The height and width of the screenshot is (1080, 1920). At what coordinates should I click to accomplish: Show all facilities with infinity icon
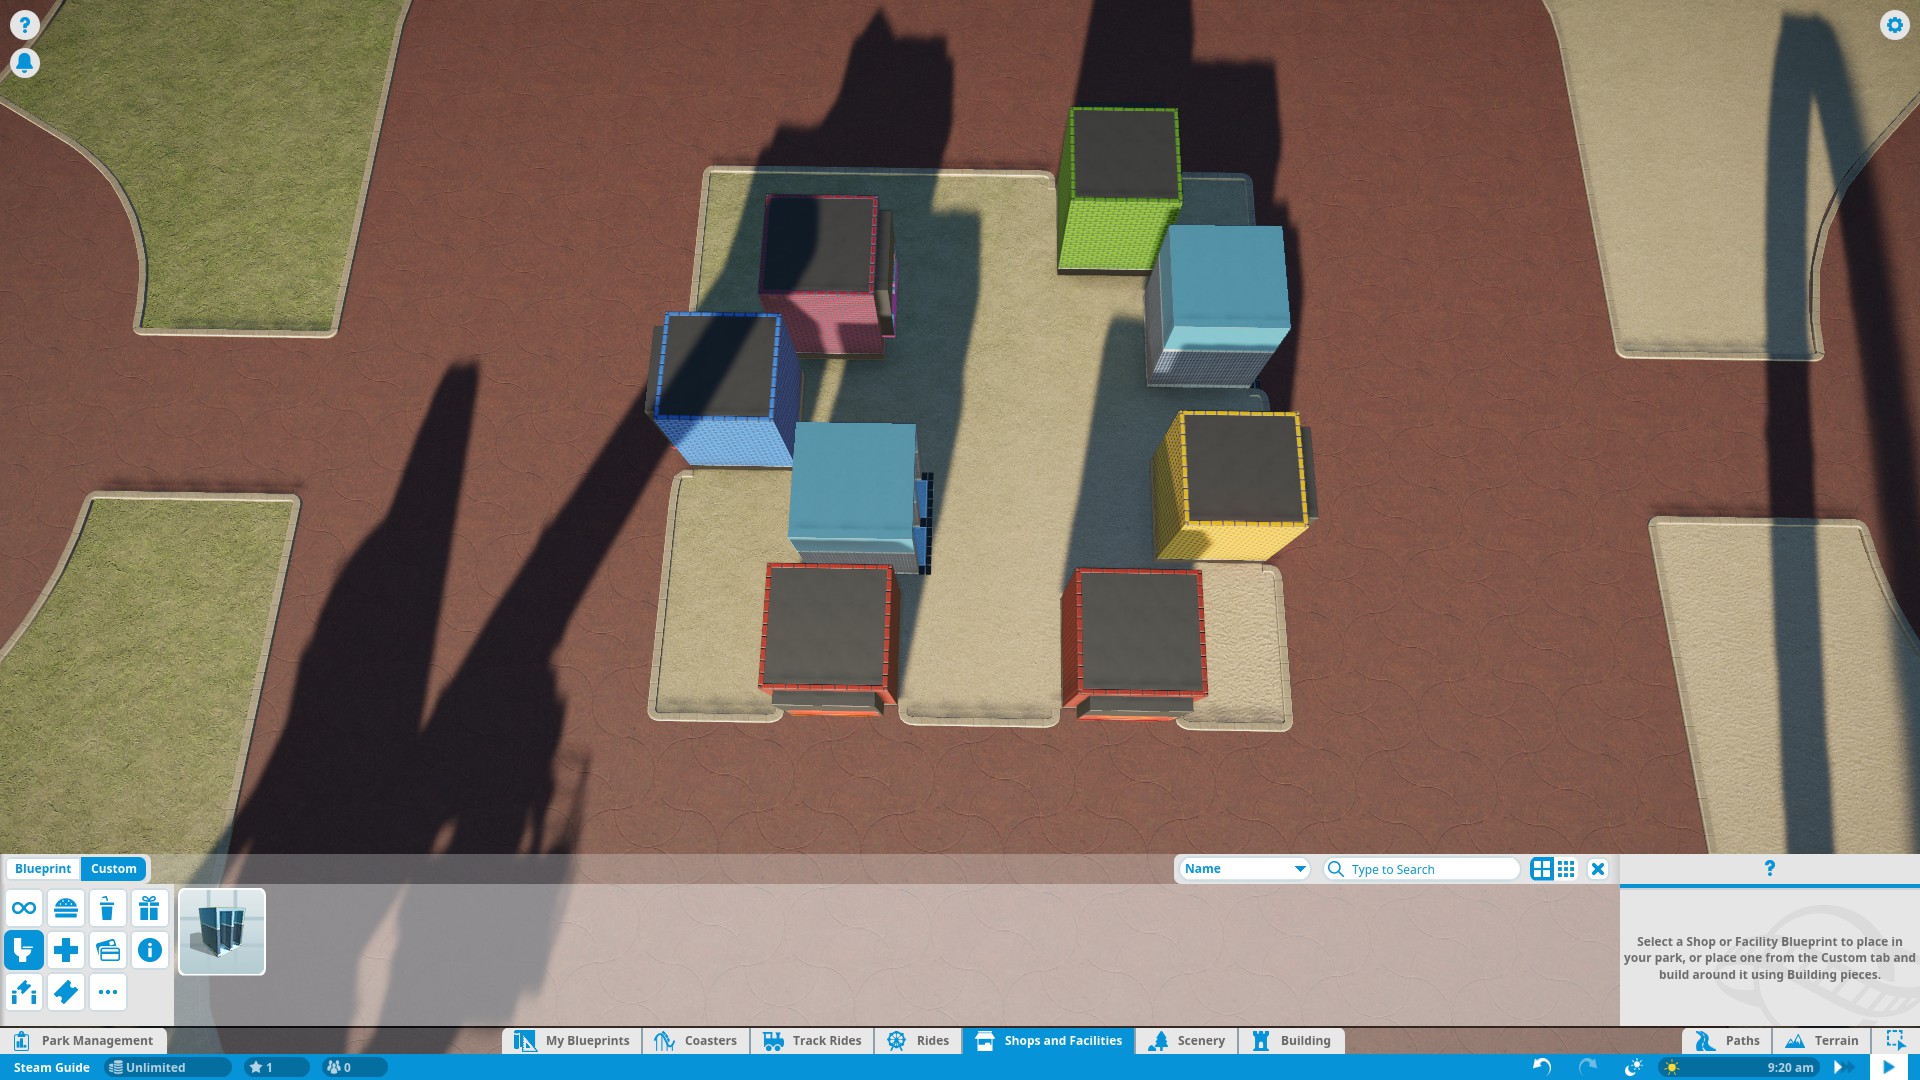click(x=24, y=908)
